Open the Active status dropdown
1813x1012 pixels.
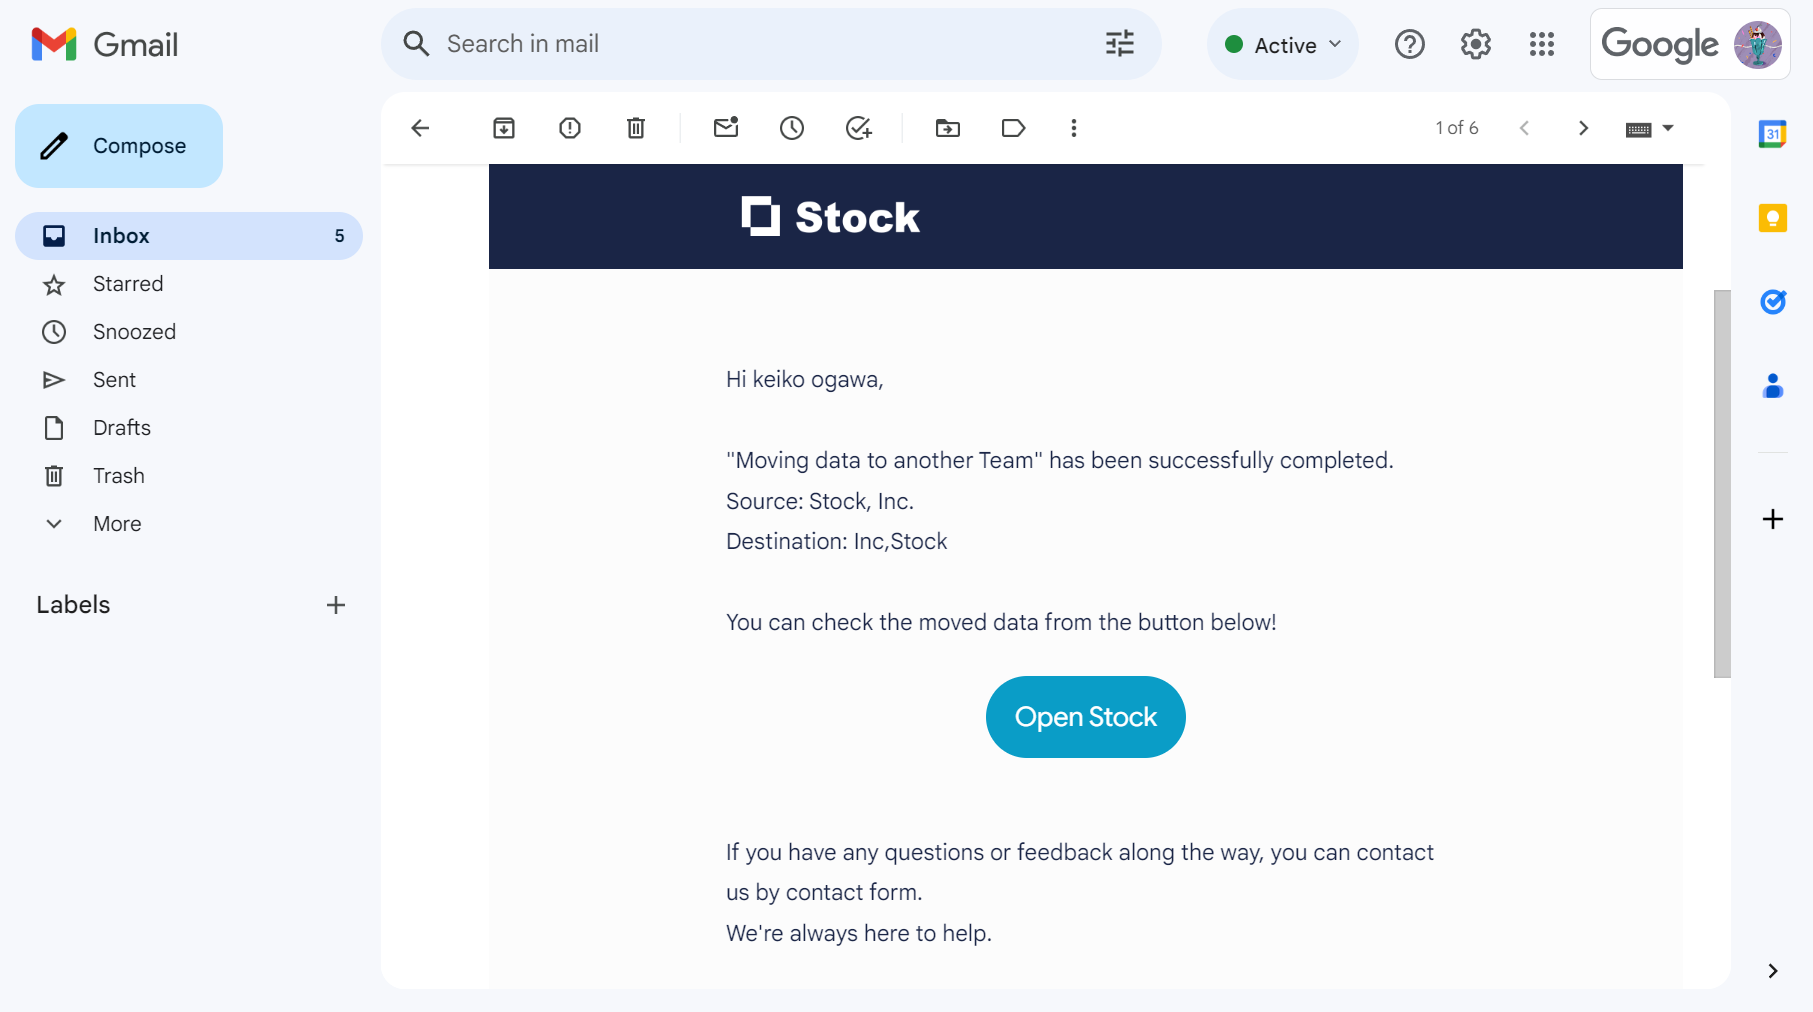[1283, 44]
